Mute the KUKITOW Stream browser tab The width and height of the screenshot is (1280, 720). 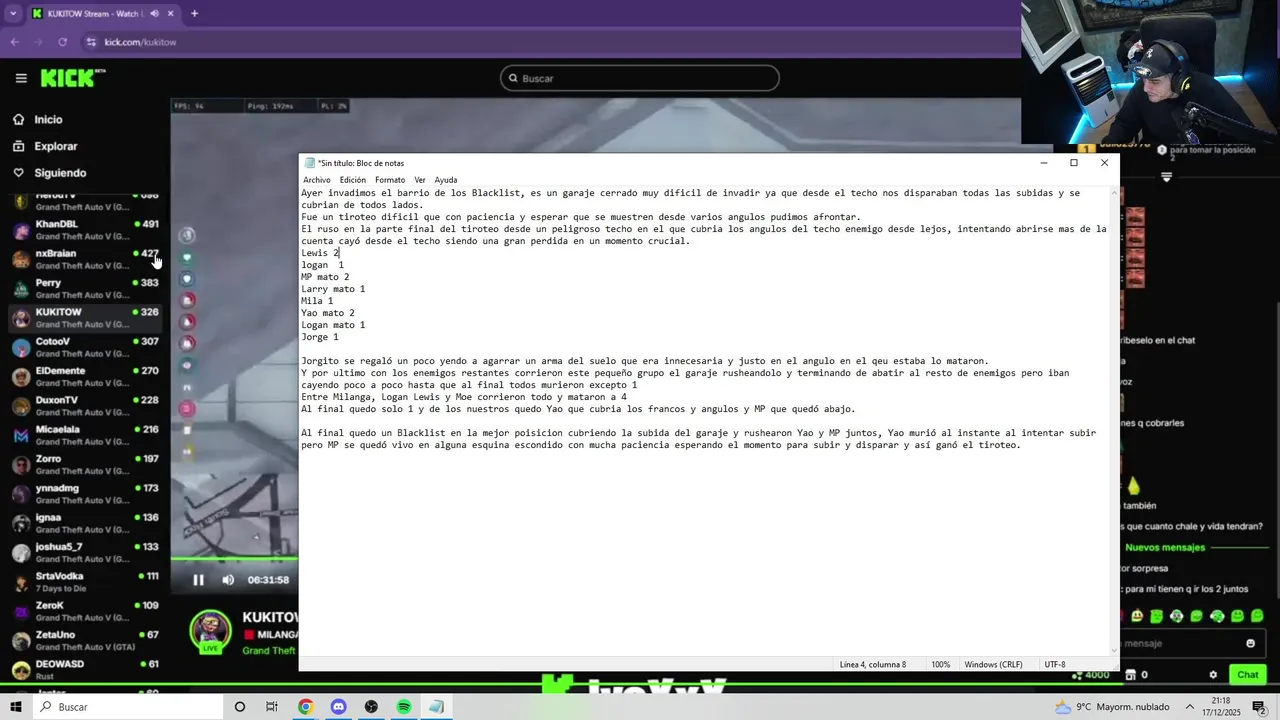click(x=155, y=14)
